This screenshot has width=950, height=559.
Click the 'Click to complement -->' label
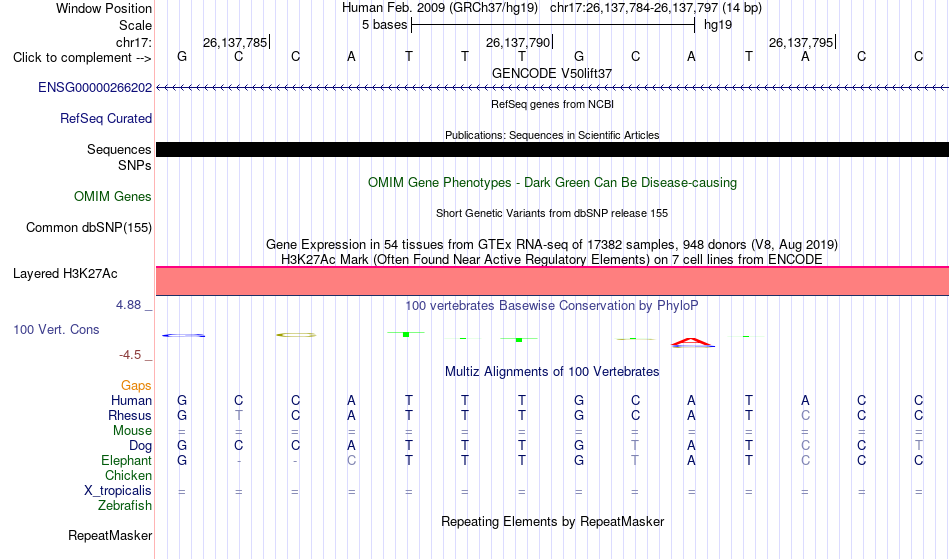click(82, 58)
